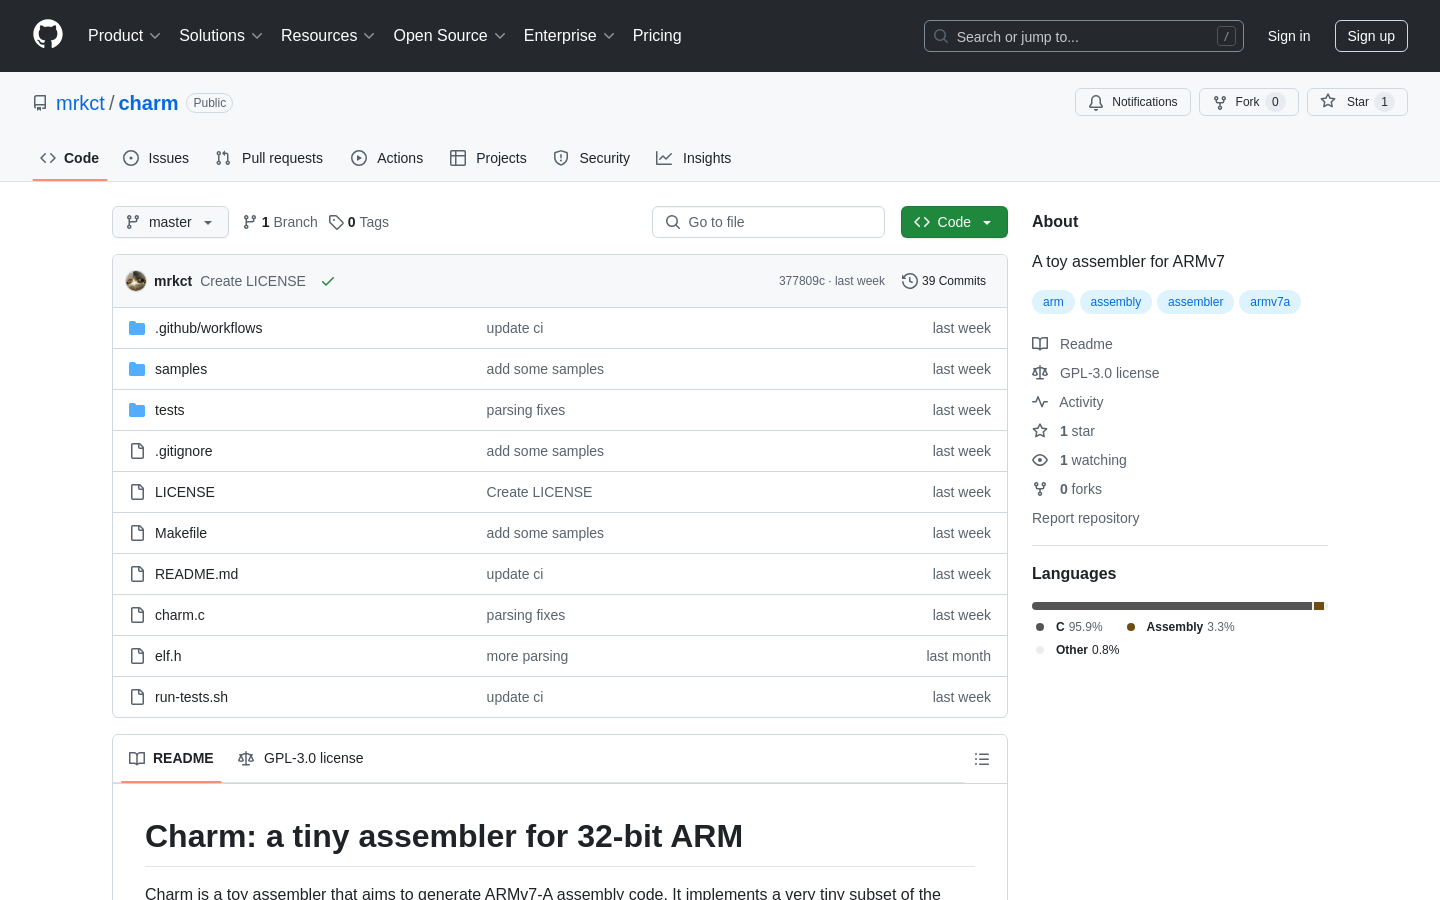Open README.md file
This screenshot has height=900, width=1440.
[196, 574]
